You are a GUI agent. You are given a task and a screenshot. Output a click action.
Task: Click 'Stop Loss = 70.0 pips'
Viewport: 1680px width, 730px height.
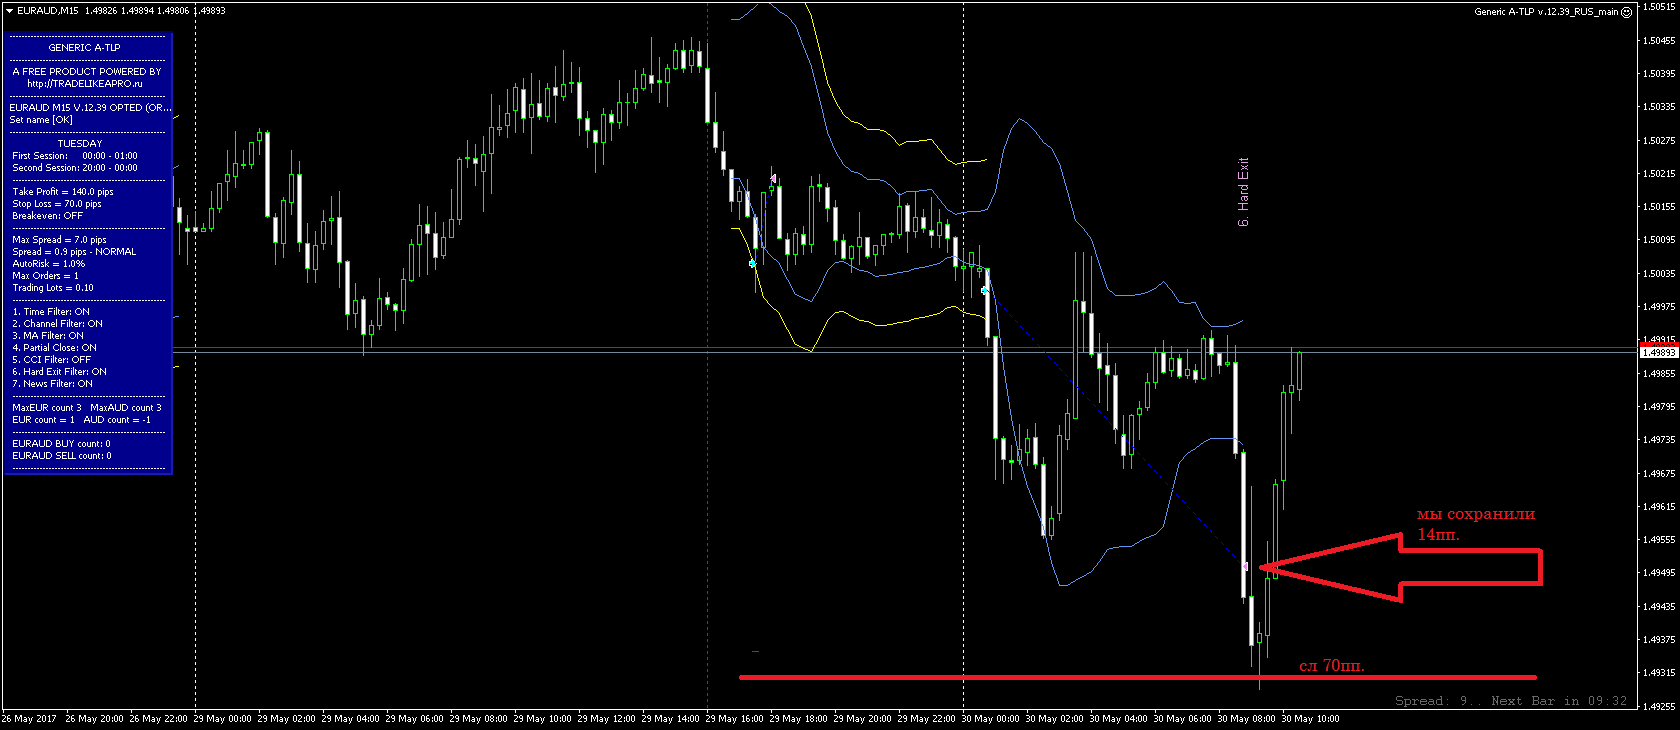click(x=57, y=204)
